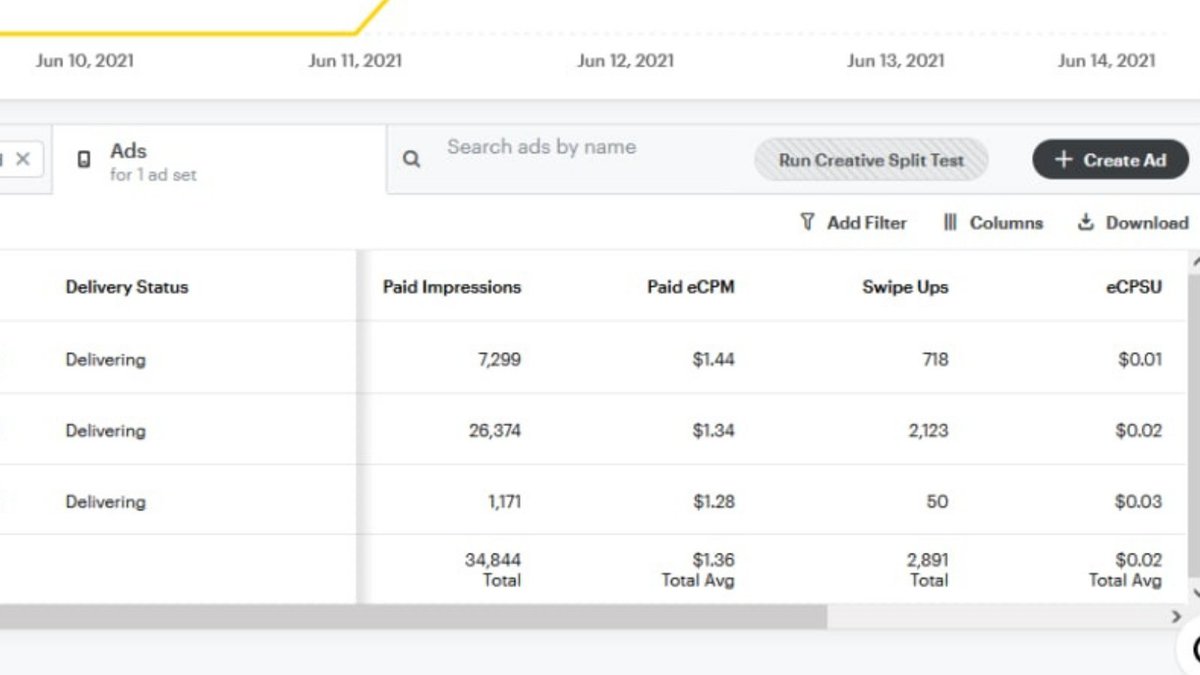Image resolution: width=1200 pixels, height=675 pixels.
Task: Sort by the Swipe Ups column header
Action: [905, 287]
